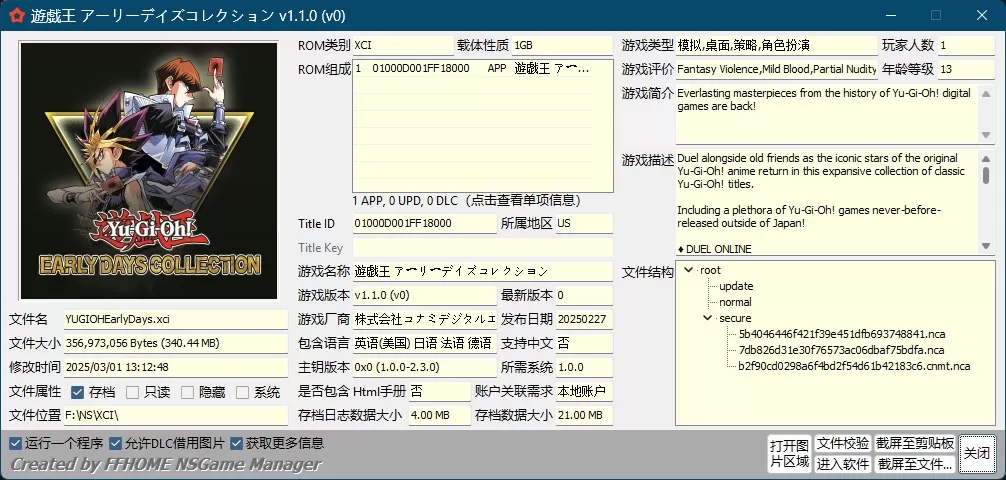This screenshot has width=1006, height=480.
Task: Click the red app icon in title bar
Action: tap(14, 15)
